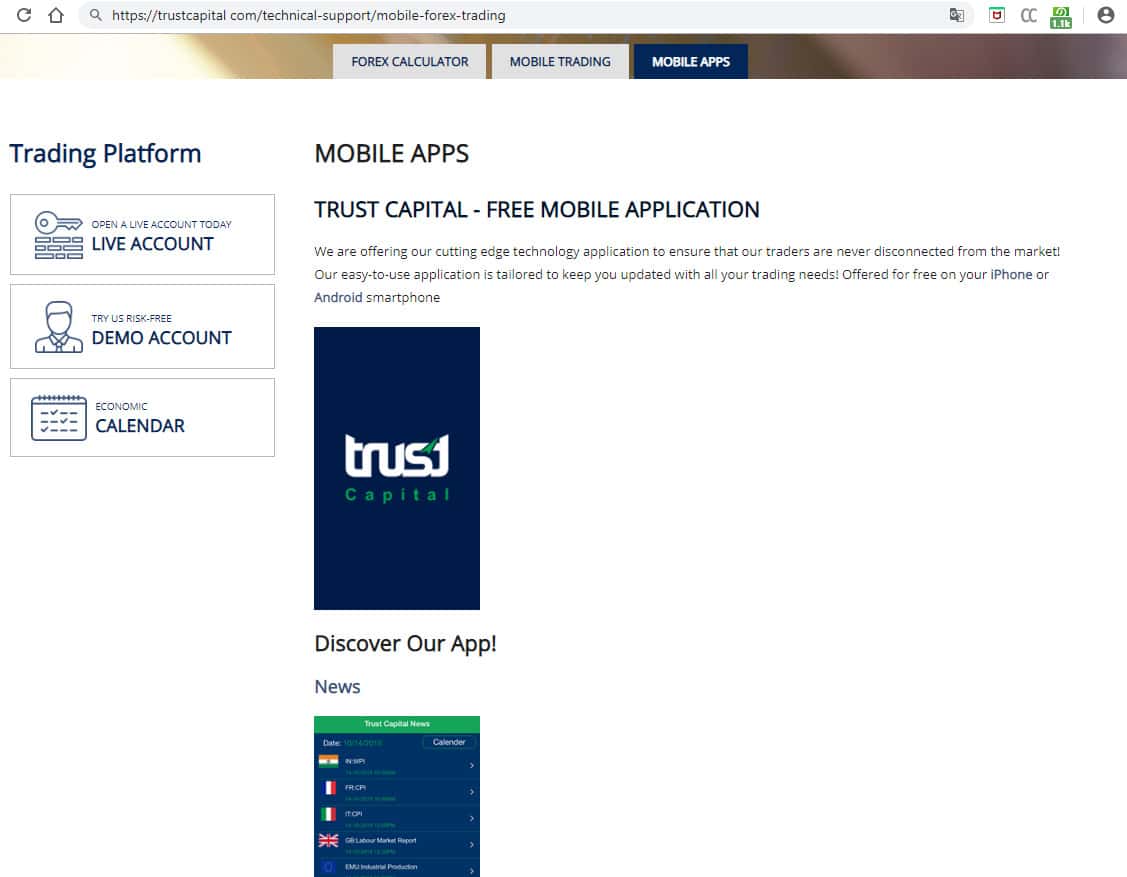Focus the address bar URL
The width and height of the screenshot is (1127, 877).
click(308, 15)
